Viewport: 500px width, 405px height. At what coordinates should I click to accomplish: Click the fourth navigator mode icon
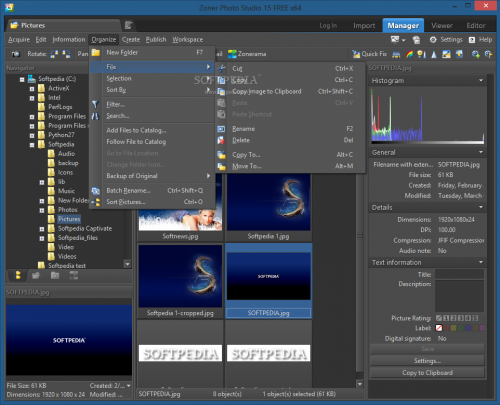point(74,275)
